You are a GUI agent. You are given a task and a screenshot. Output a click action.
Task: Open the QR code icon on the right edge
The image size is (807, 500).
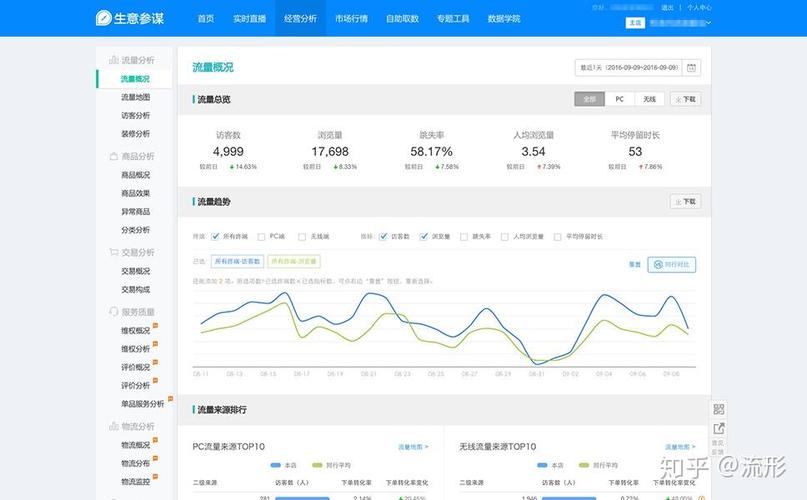(719, 409)
